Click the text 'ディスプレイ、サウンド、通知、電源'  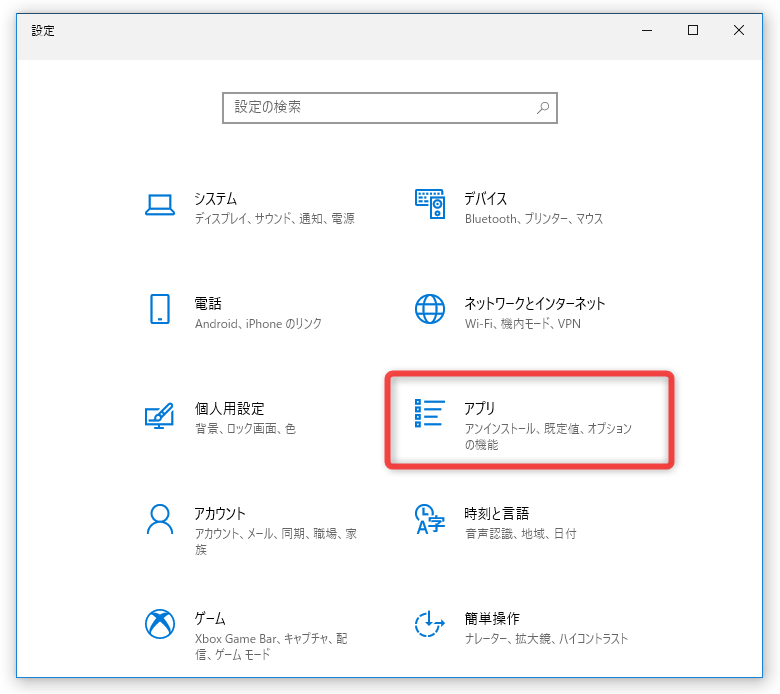[275, 219]
